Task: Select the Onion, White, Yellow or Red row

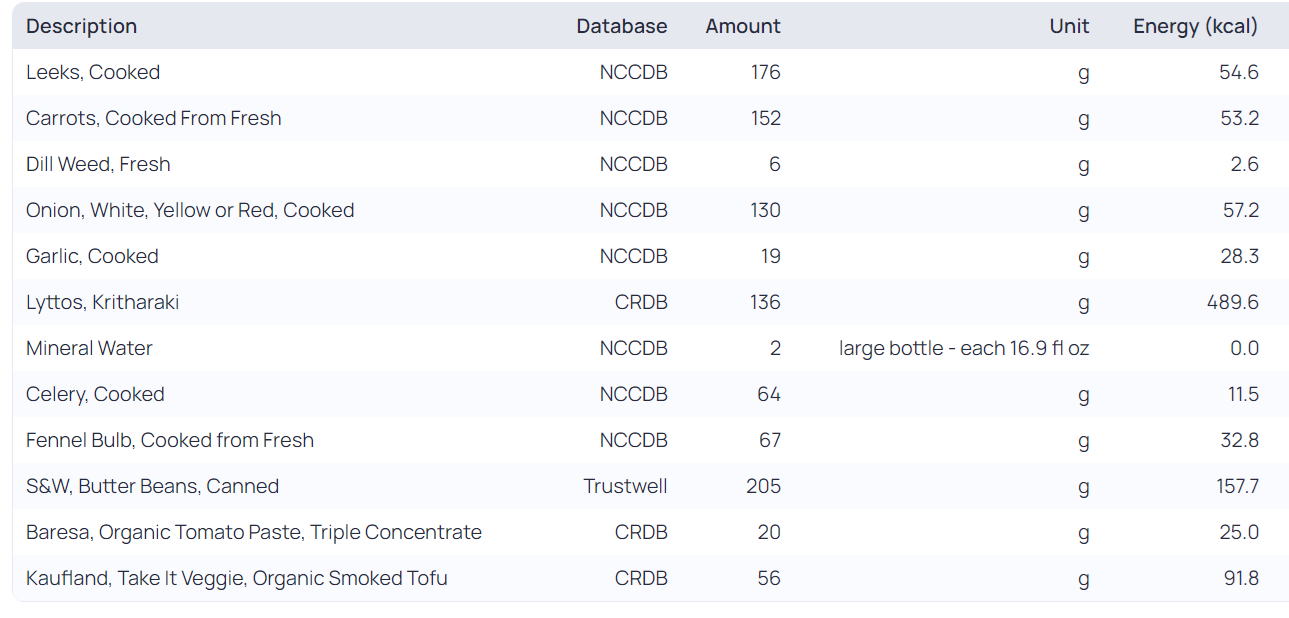Action: pyautogui.click(x=190, y=210)
